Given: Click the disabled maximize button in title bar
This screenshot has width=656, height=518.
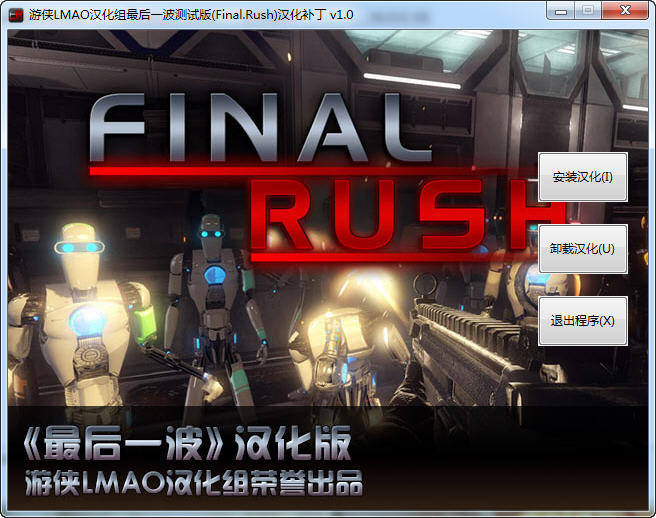Looking at the screenshot, I should pos(588,10).
